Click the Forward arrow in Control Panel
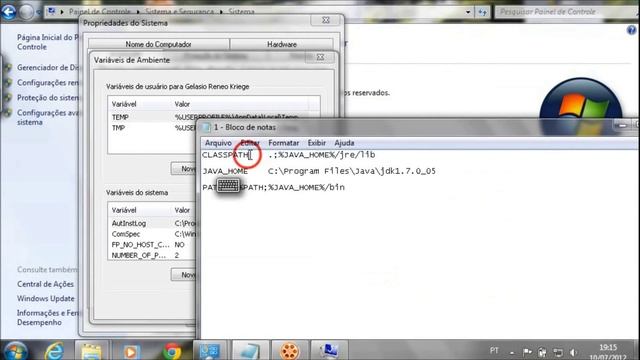Viewport: 640px width, 360px height. click(27, 12)
